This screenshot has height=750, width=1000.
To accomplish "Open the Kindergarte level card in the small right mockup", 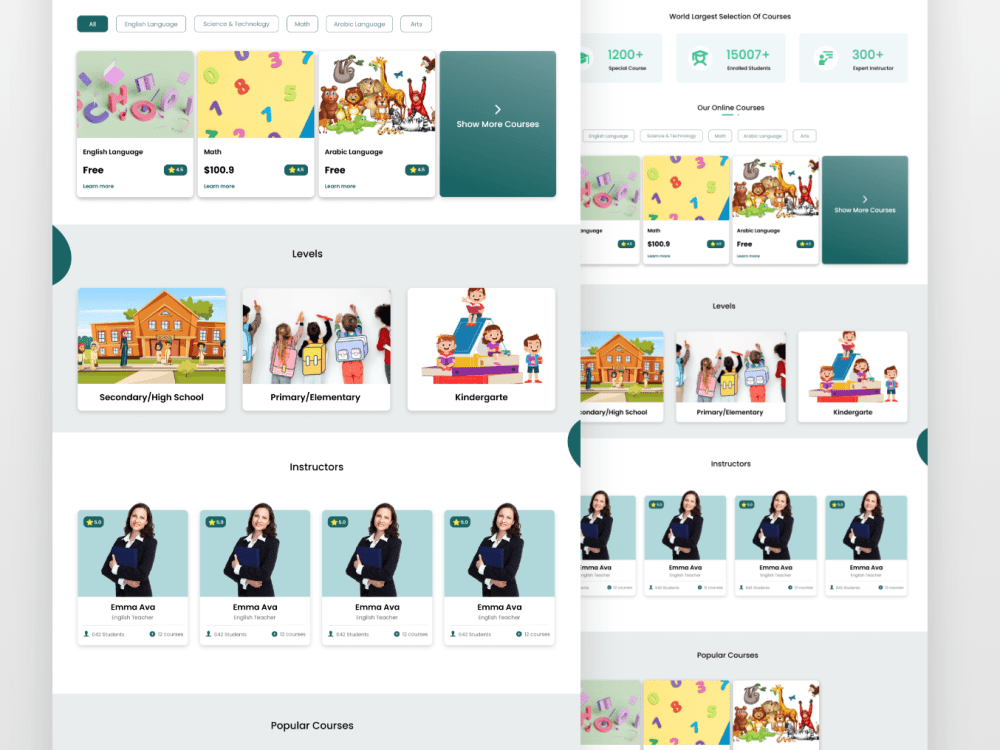I will pos(853,376).
